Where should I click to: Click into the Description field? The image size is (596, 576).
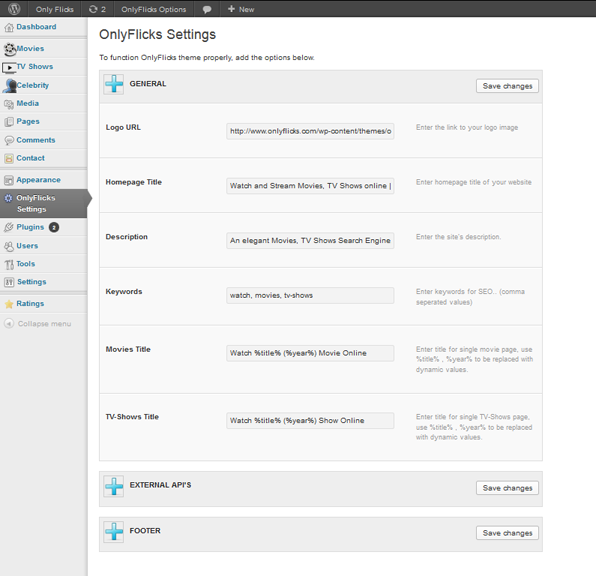click(x=310, y=241)
